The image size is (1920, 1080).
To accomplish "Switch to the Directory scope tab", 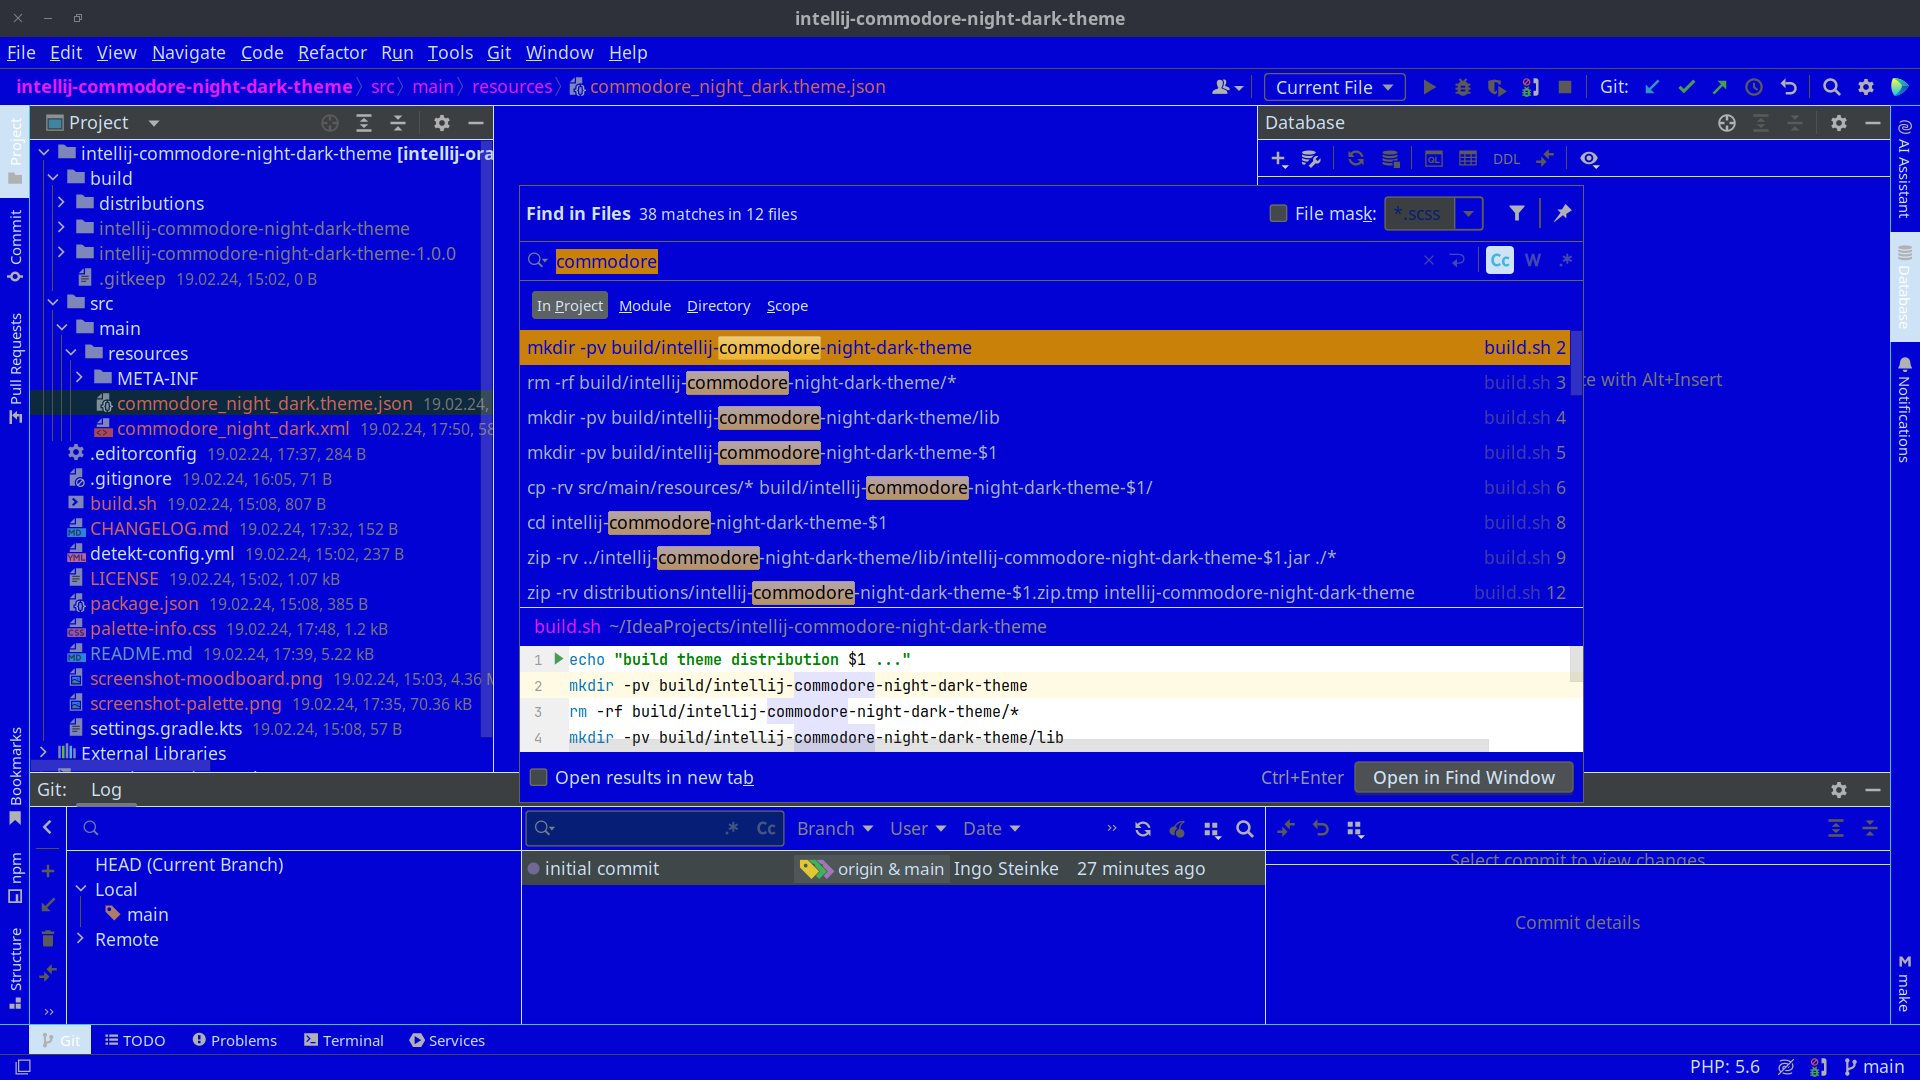I will [718, 306].
